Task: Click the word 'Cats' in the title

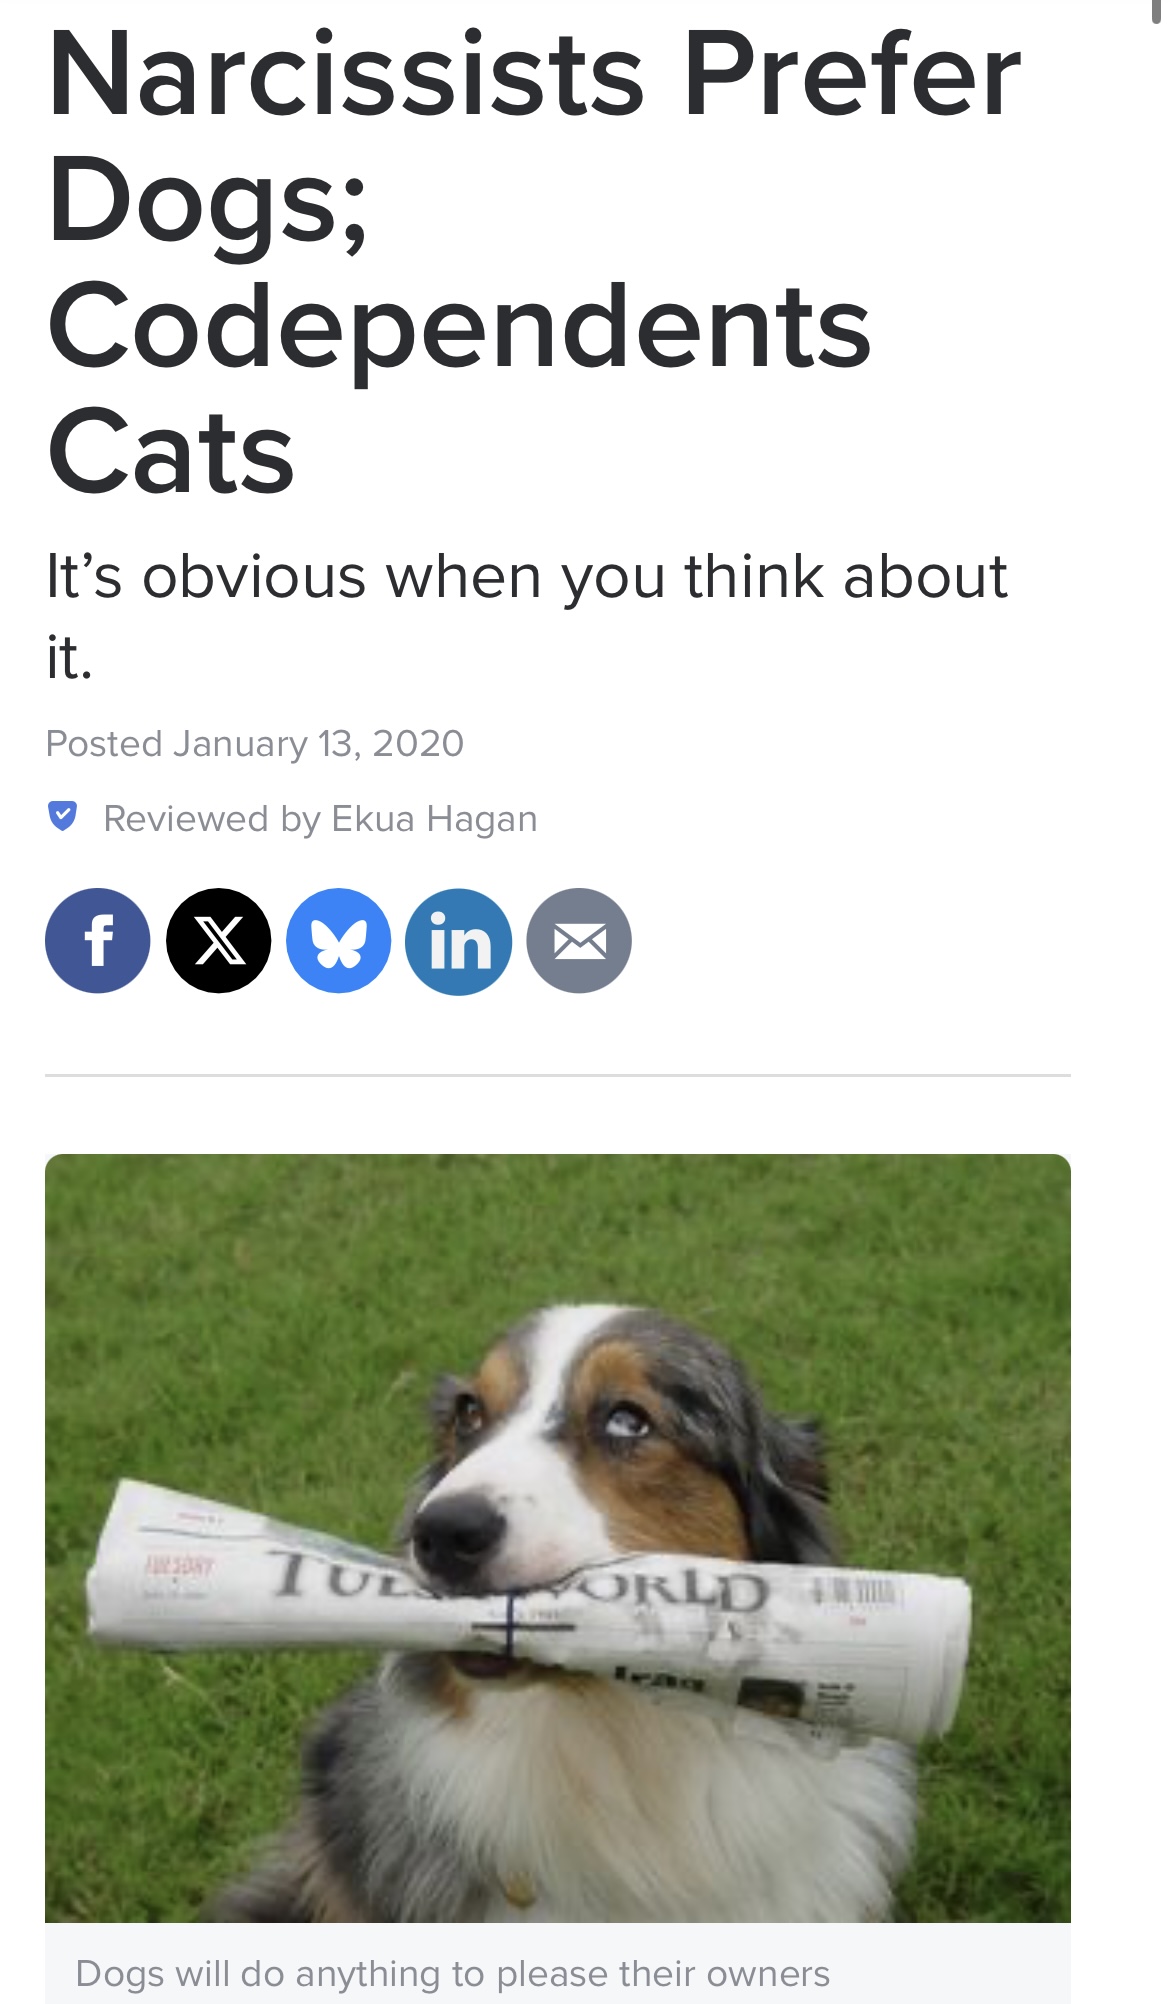Action: pos(171,451)
